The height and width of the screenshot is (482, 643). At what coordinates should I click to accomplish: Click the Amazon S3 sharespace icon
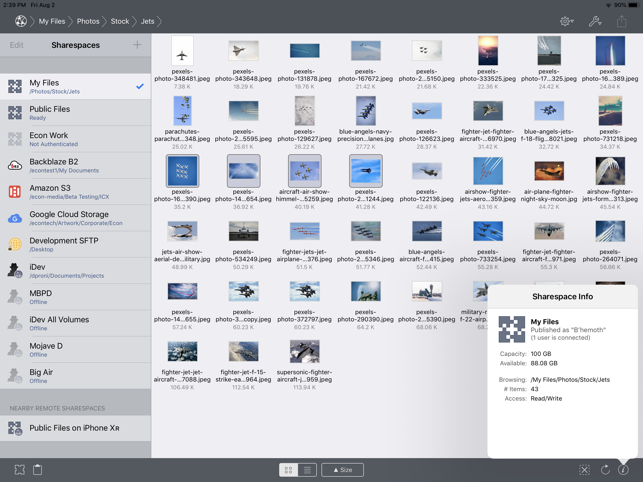coord(15,192)
